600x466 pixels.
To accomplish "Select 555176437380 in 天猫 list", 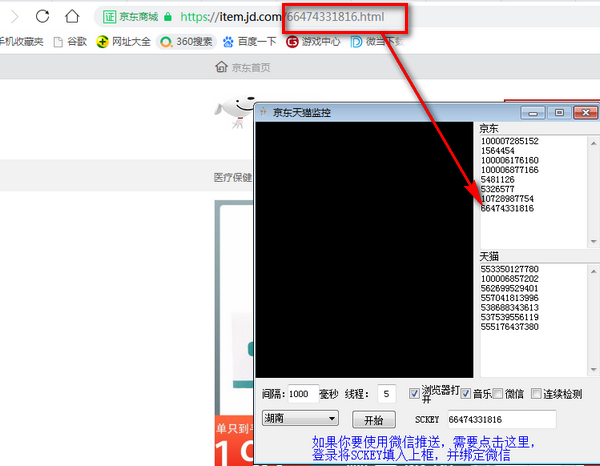I will pyautogui.click(x=510, y=327).
